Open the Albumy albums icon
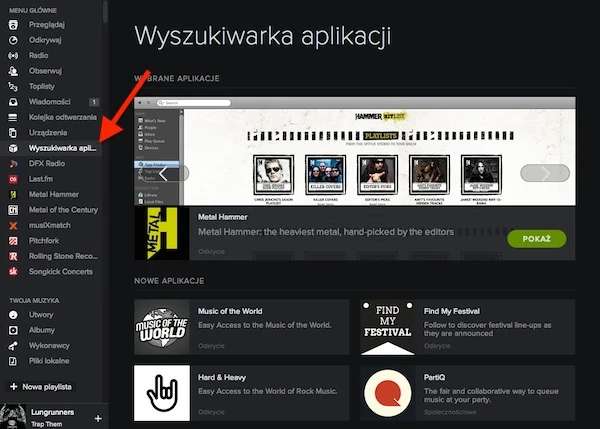Image resolution: width=600 pixels, height=429 pixels. 13,330
